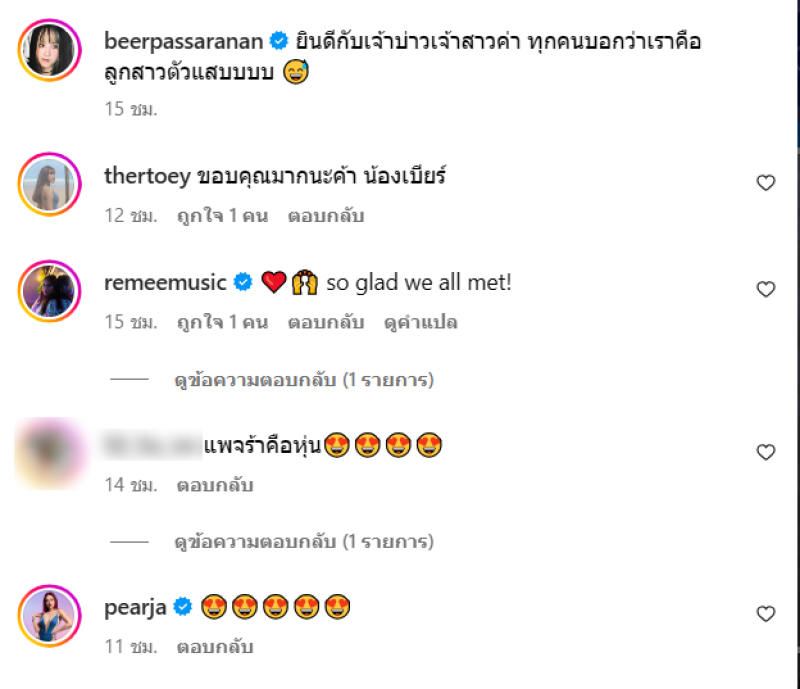Reply to remeemusic's comment (ตอบกลับ)
Screen dimensions: 800x689
pyautogui.click(x=326, y=322)
